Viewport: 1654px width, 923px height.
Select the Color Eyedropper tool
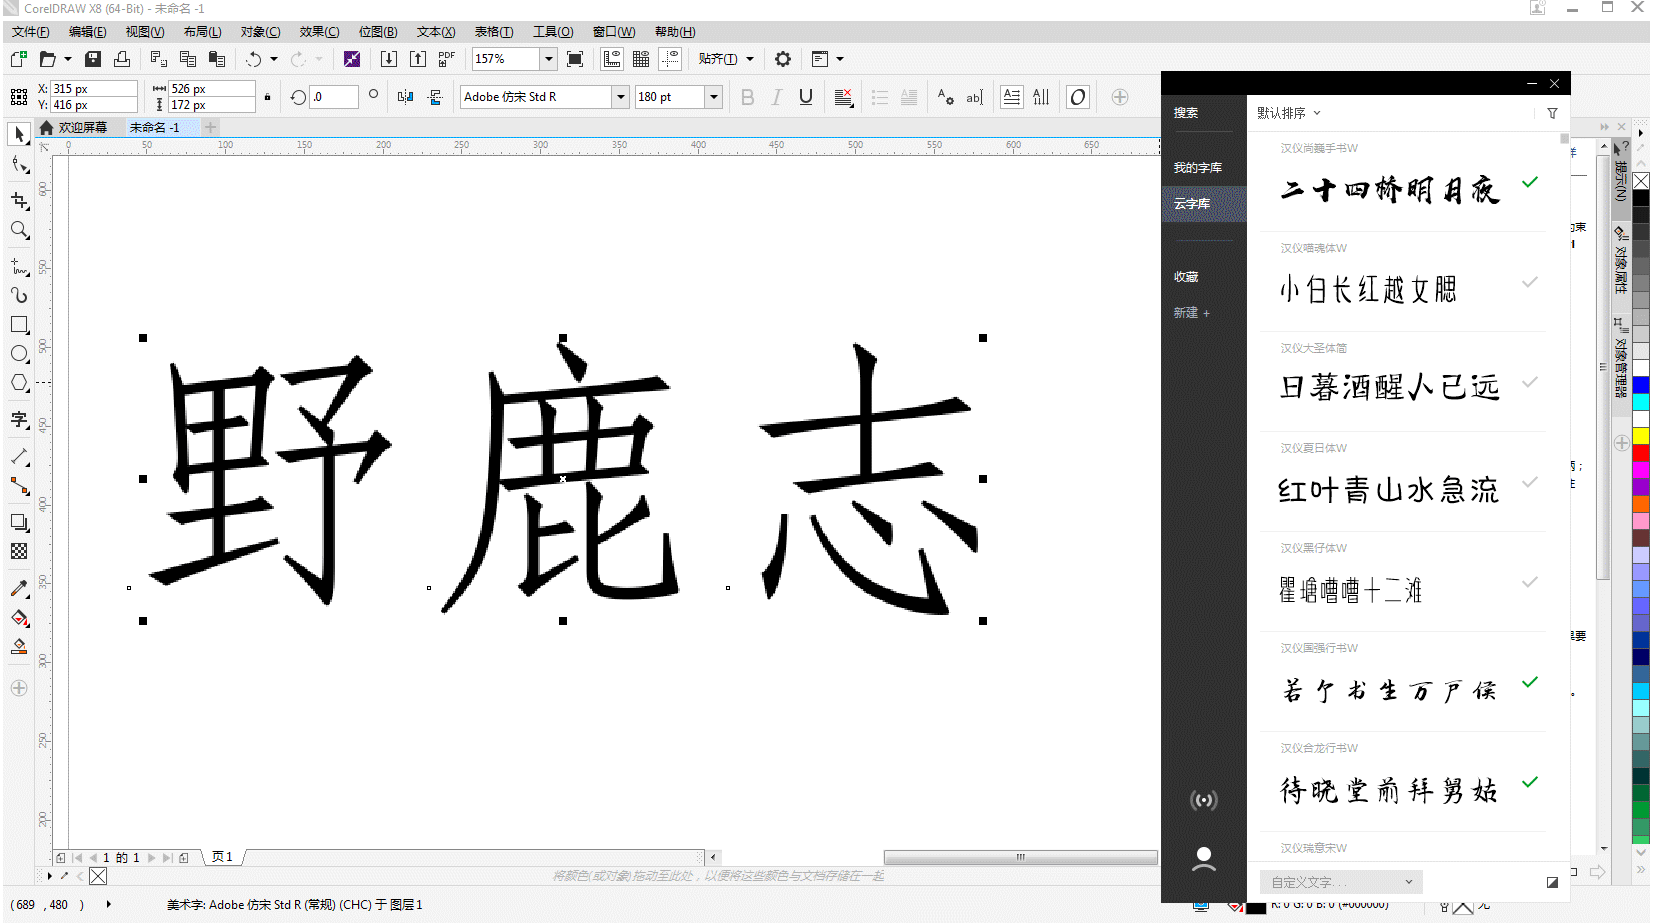tap(19, 588)
